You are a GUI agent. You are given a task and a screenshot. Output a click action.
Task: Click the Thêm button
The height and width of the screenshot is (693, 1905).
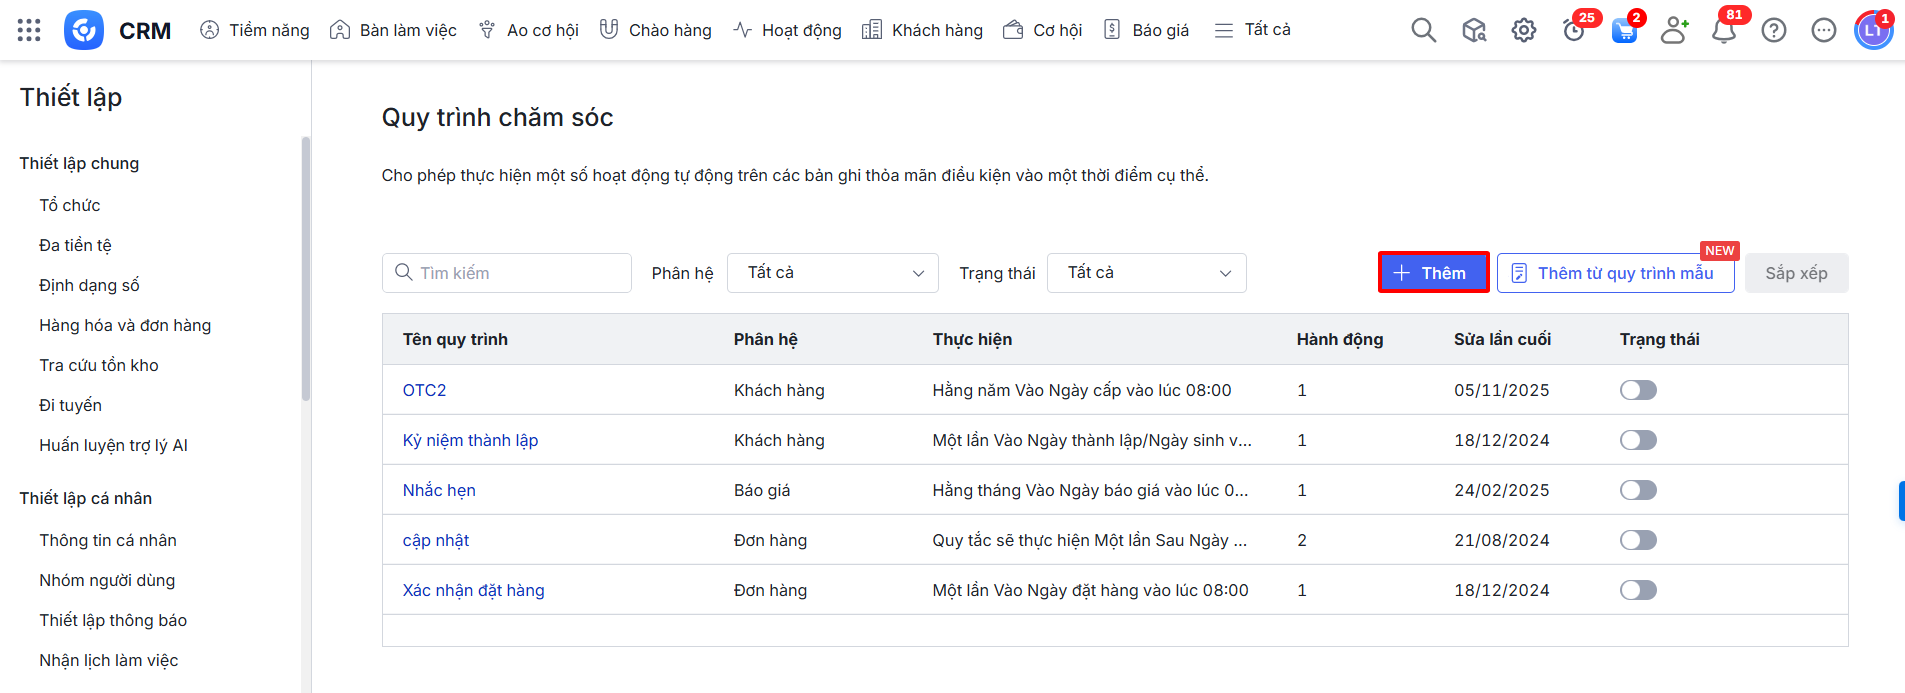[x=1433, y=273]
